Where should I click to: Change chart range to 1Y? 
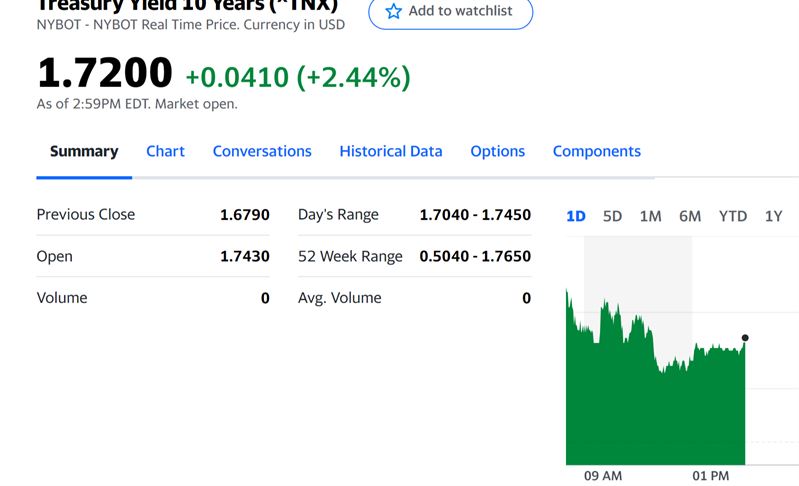(773, 216)
